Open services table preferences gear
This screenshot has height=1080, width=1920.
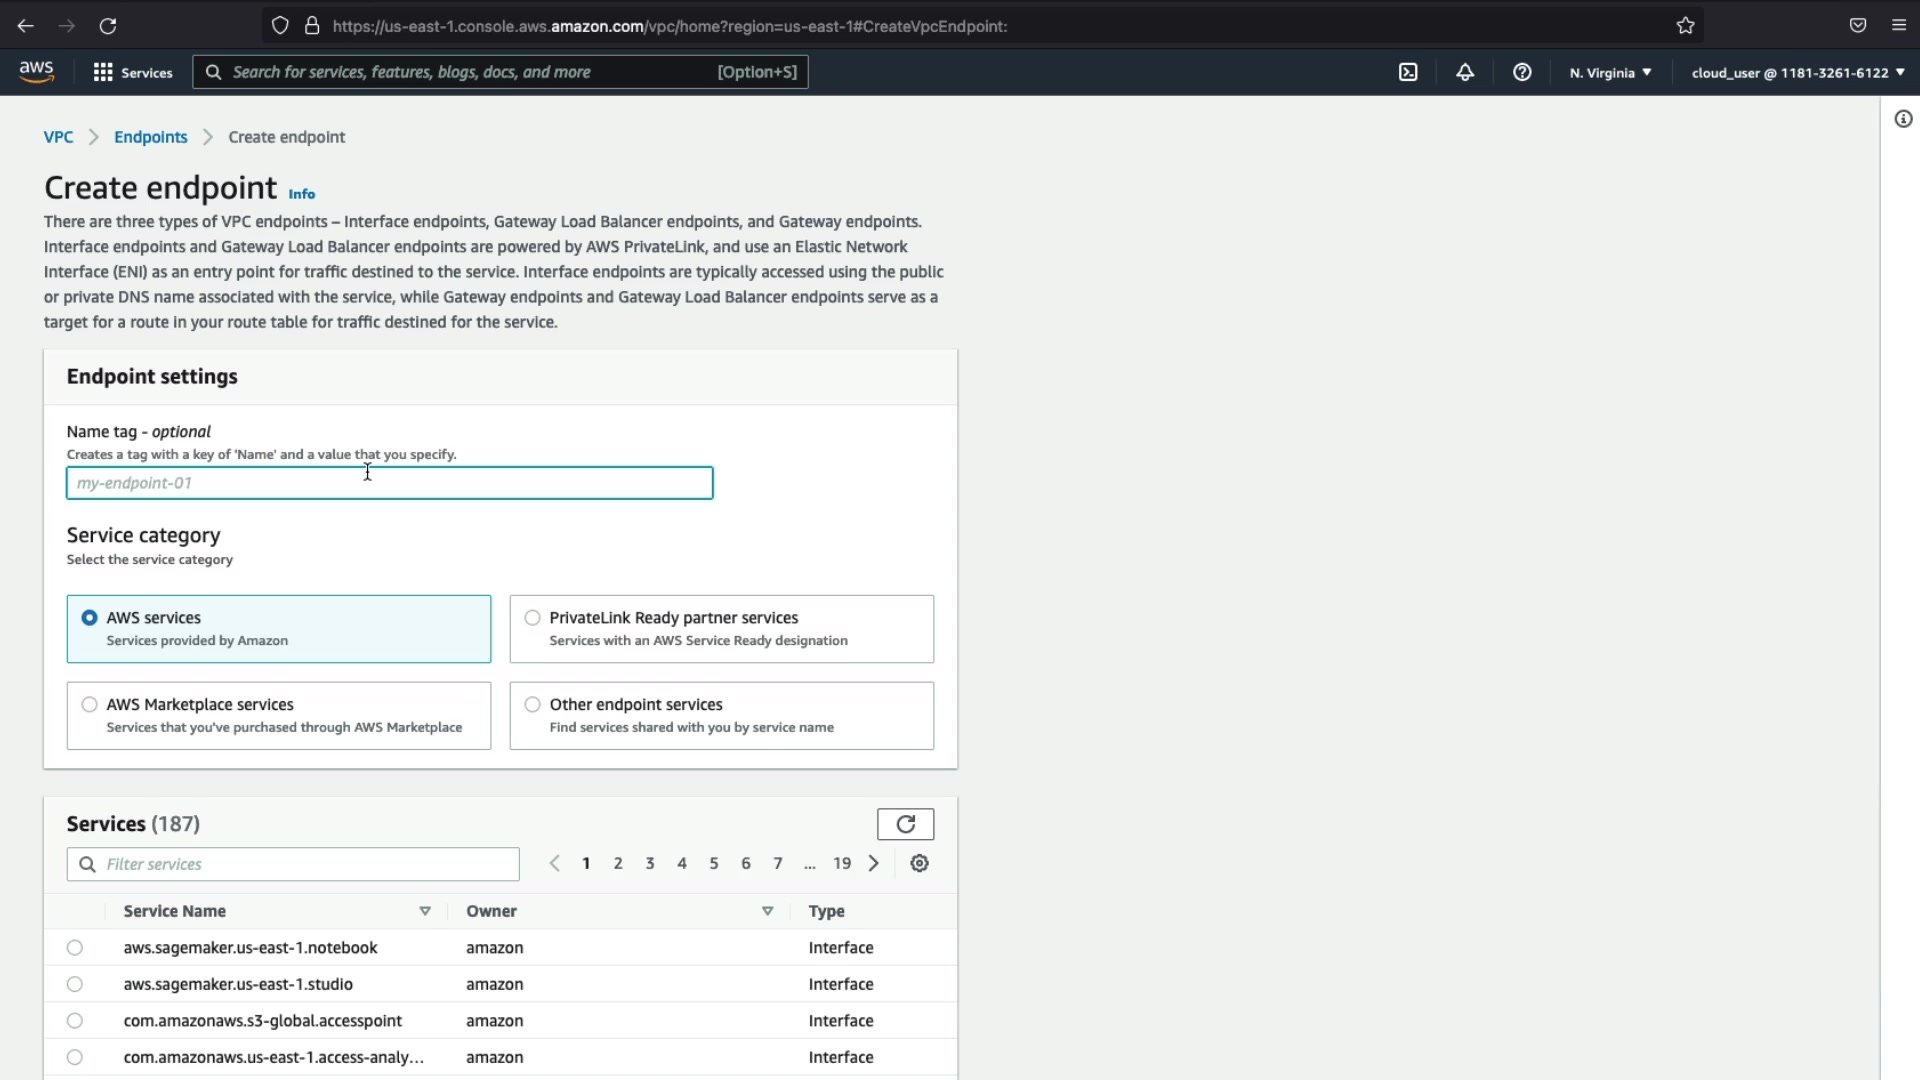click(920, 863)
